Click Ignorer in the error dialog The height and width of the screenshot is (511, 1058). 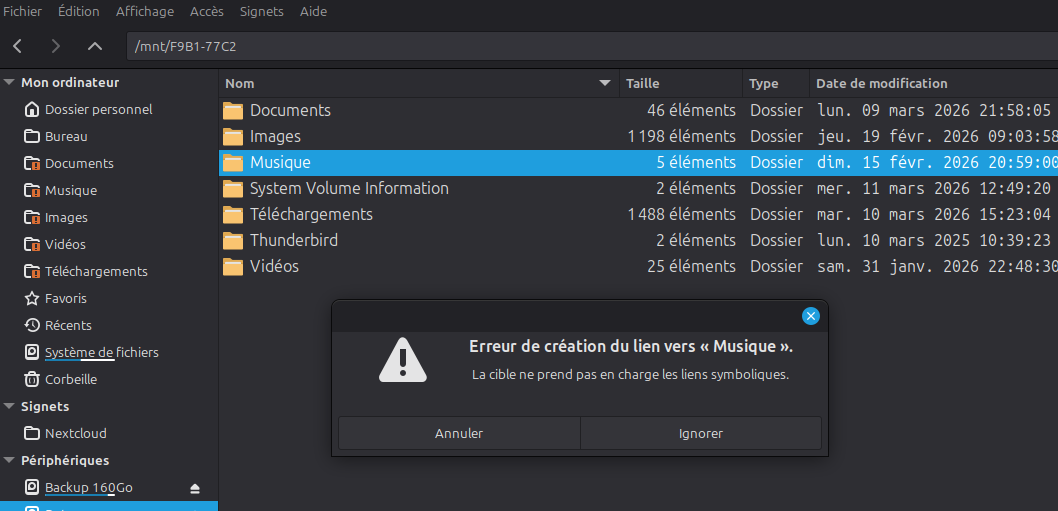[x=700, y=433]
